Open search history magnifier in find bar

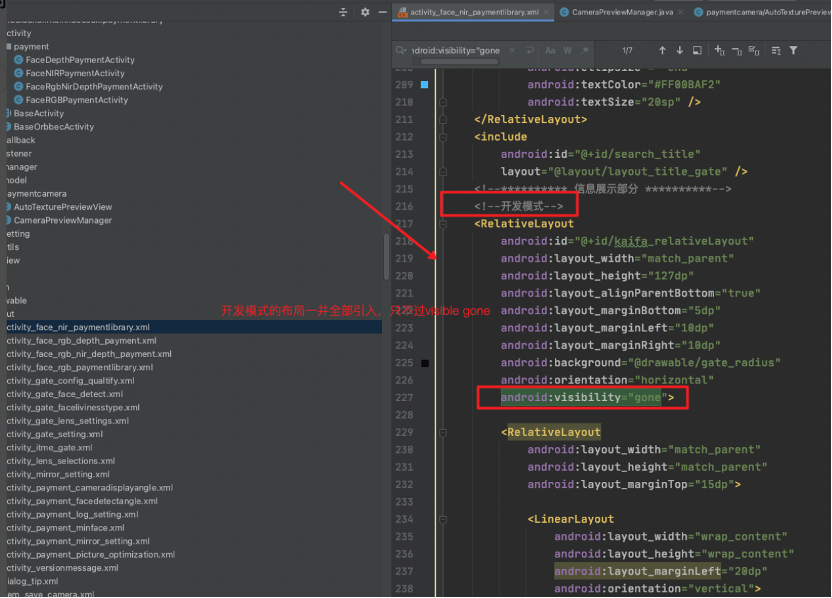pyautogui.click(x=401, y=50)
